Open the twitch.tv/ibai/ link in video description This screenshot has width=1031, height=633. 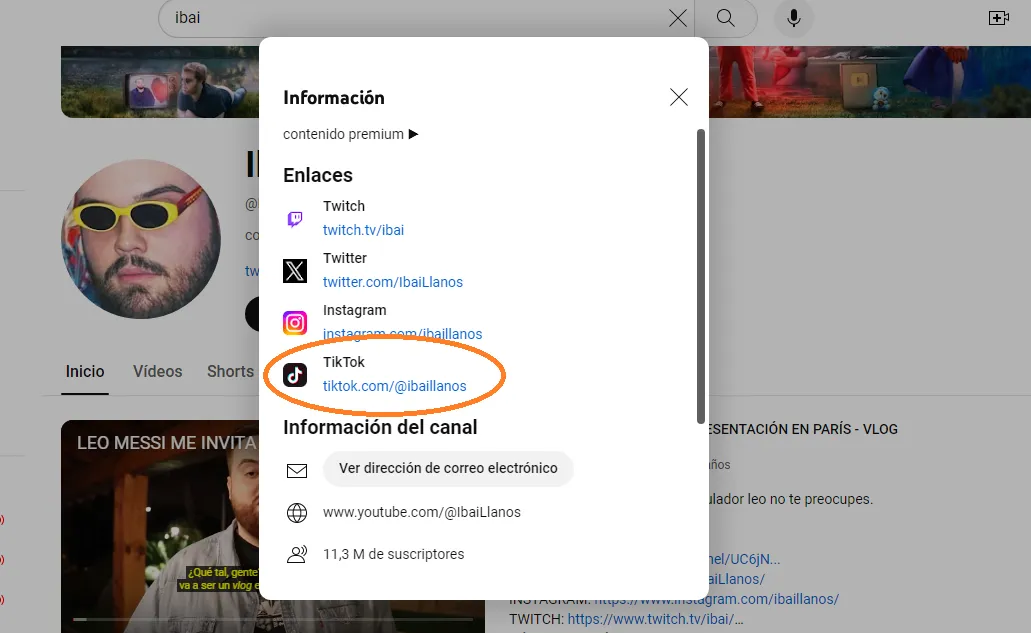pos(655,619)
